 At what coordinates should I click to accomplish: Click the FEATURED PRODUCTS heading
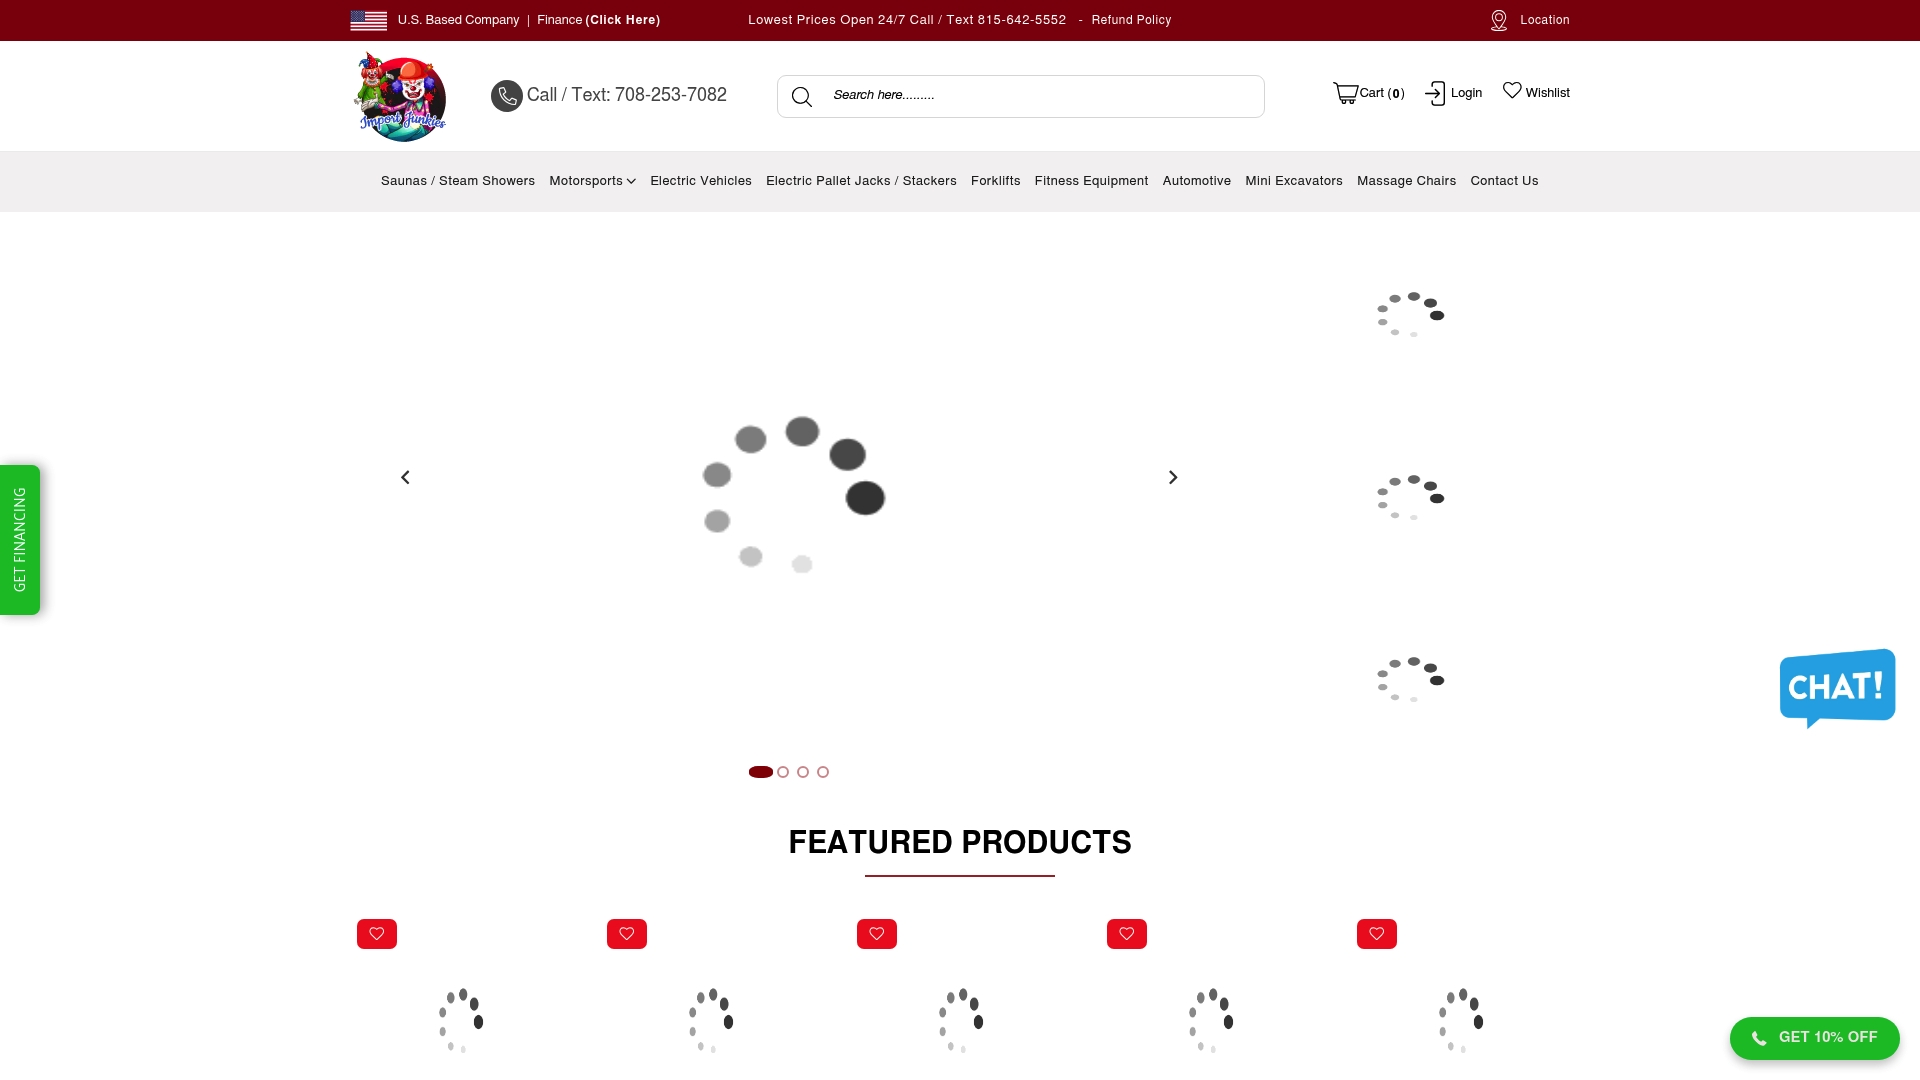(x=960, y=842)
